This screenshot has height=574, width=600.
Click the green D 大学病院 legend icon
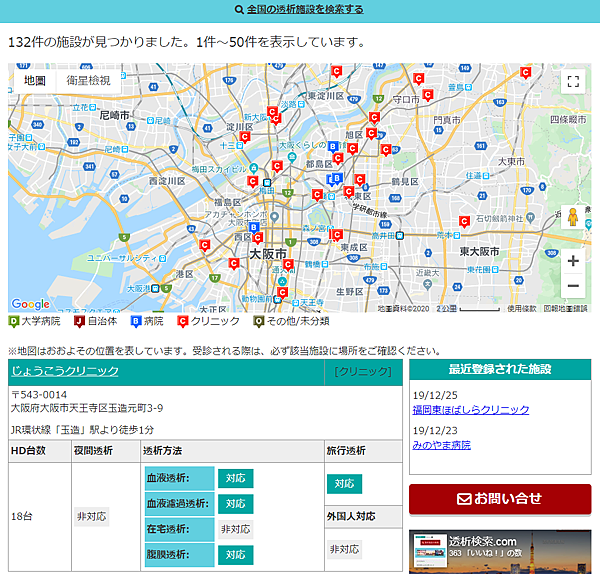13,321
